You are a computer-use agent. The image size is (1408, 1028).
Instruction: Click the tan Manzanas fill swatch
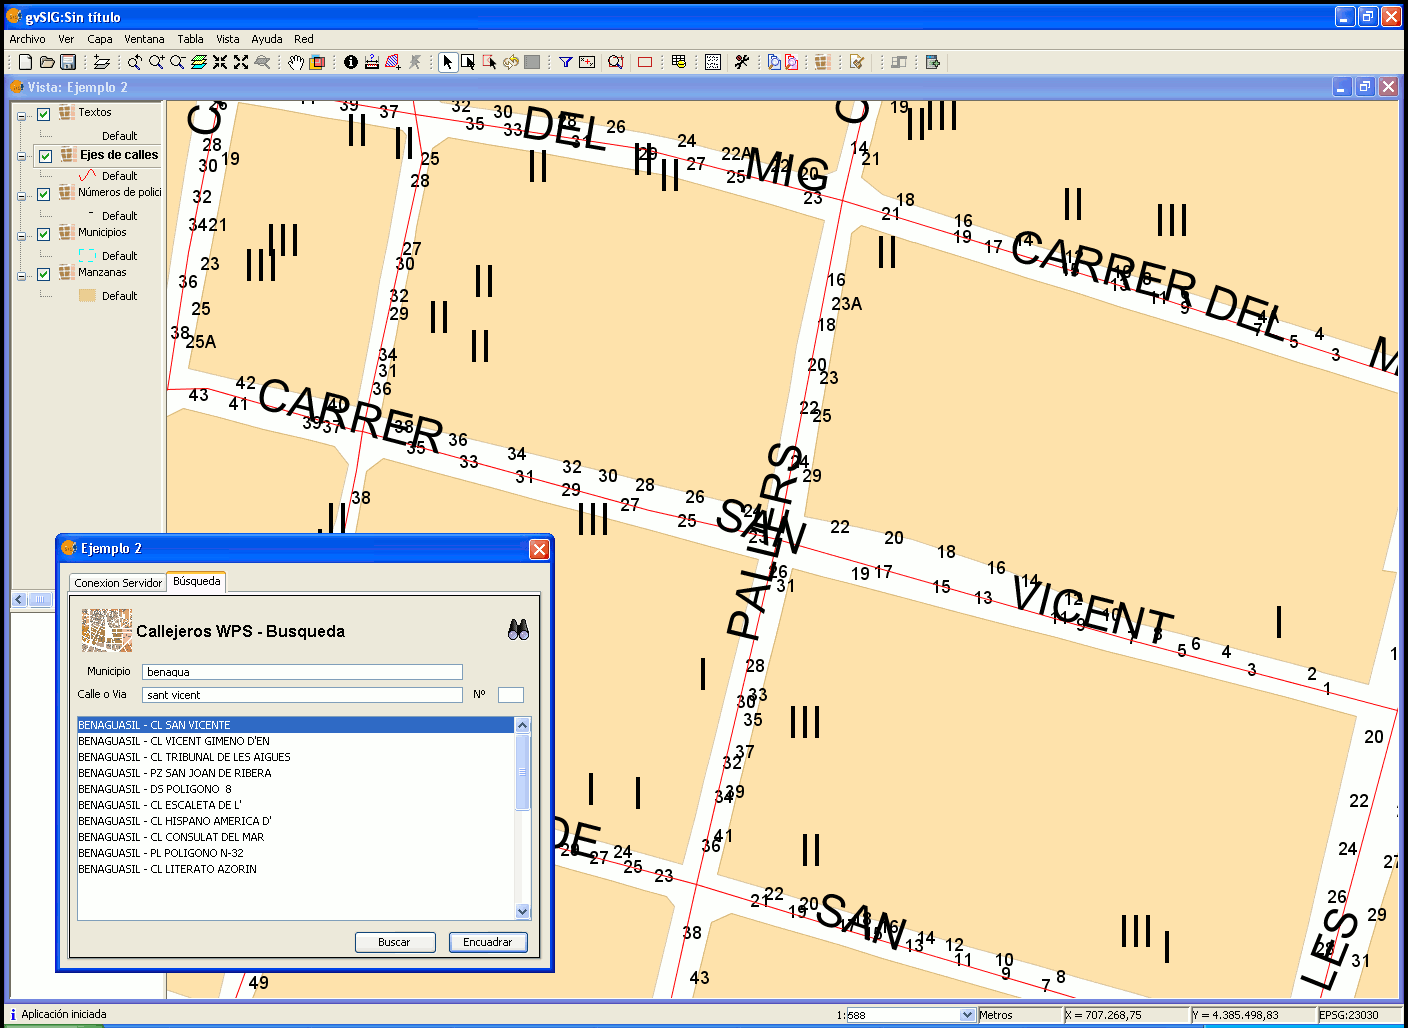[88, 296]
